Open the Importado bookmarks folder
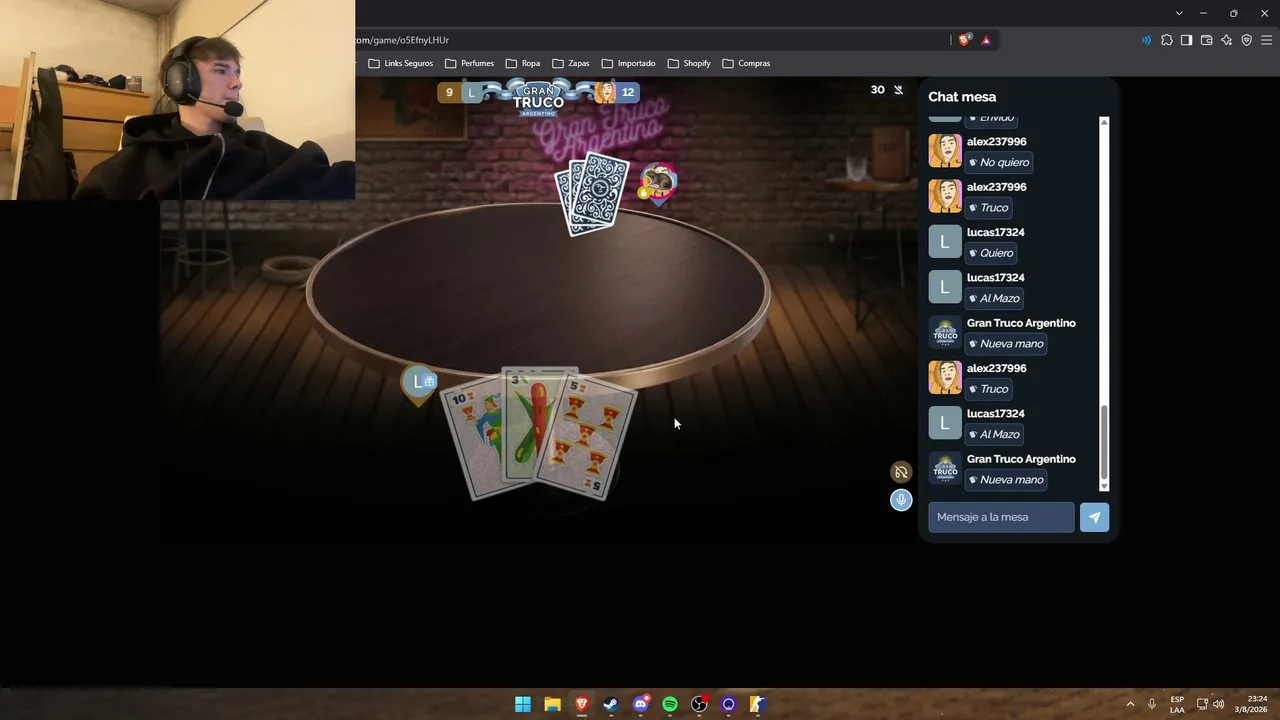Viewport: 1280px width, 720px height. [629, 63]
